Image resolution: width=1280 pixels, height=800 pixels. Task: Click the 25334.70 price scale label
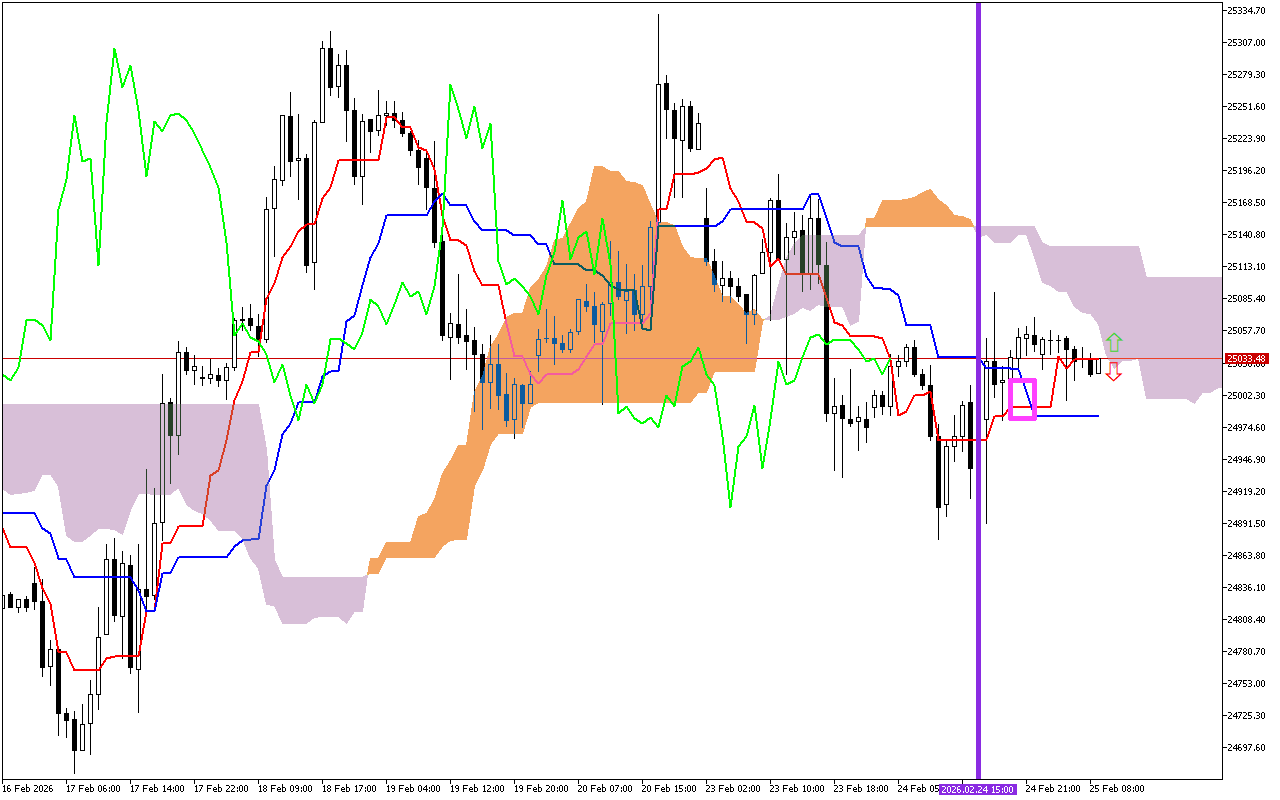pos(1246,10)
